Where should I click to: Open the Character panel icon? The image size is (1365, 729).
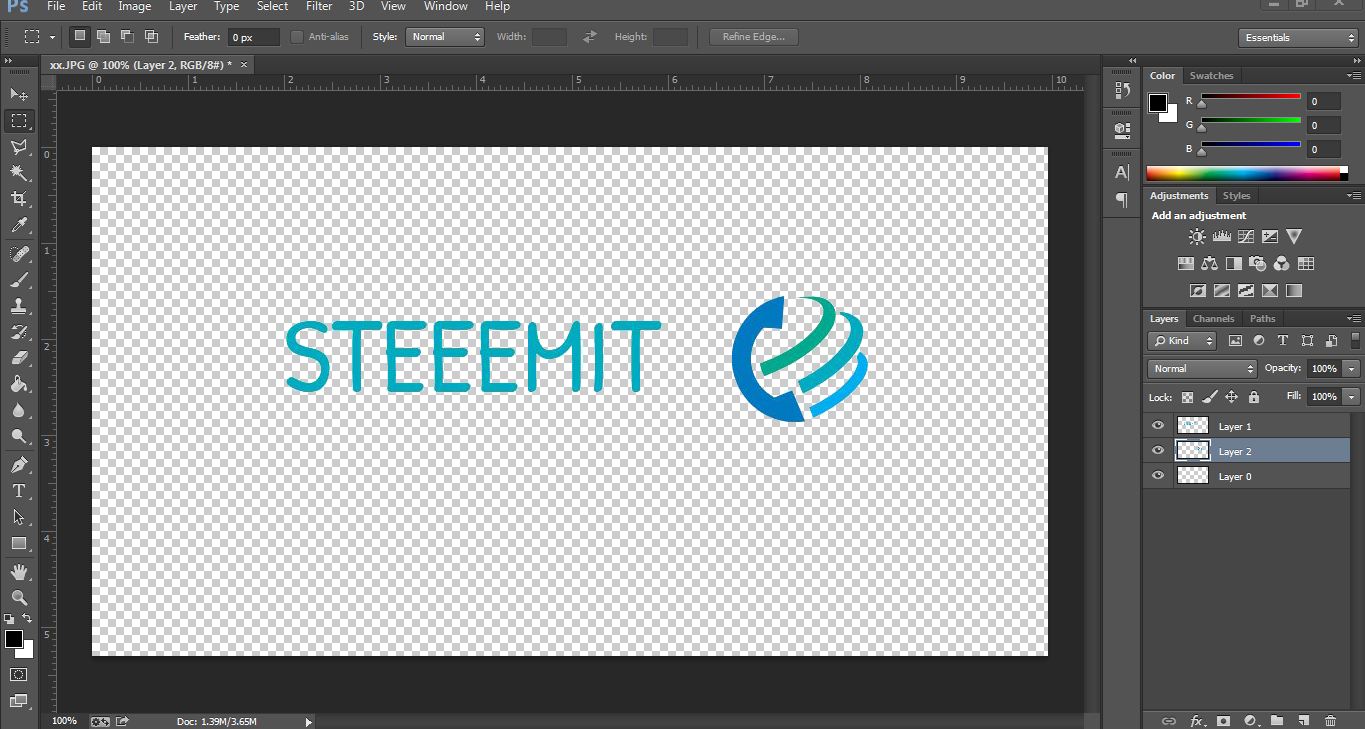point(1122,172)
